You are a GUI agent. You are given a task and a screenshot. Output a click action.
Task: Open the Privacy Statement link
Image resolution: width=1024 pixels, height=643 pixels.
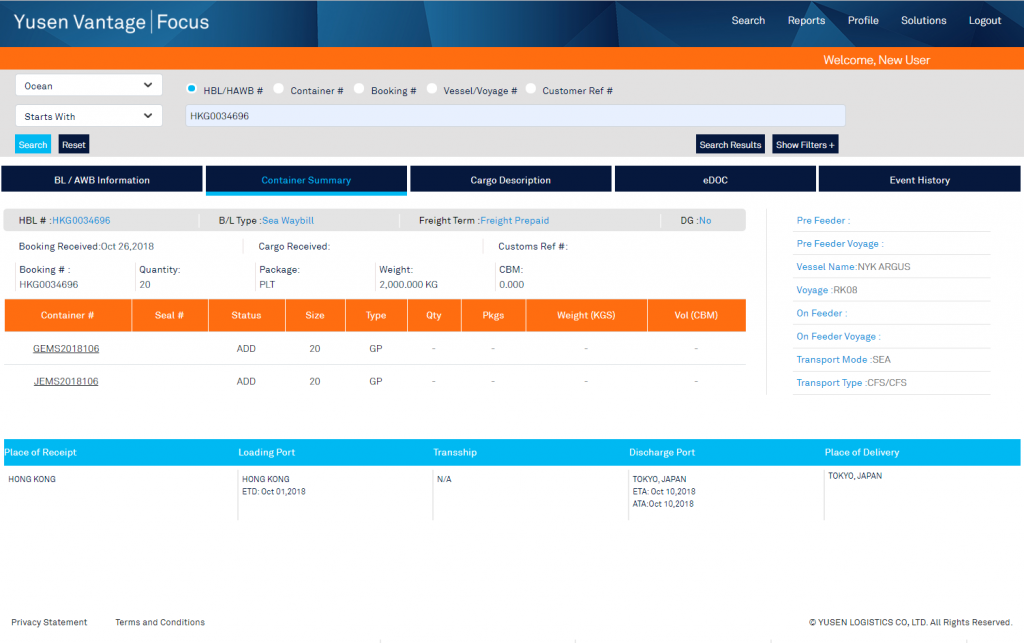tap(49, 622)
